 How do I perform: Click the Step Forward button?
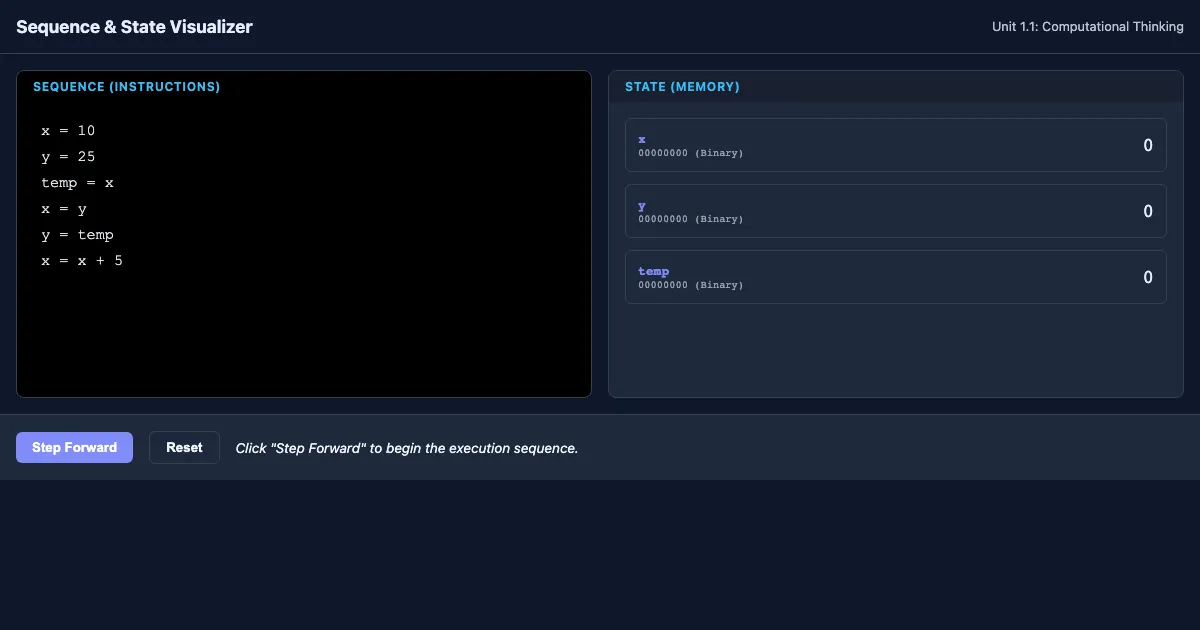[x=74, y=447]
